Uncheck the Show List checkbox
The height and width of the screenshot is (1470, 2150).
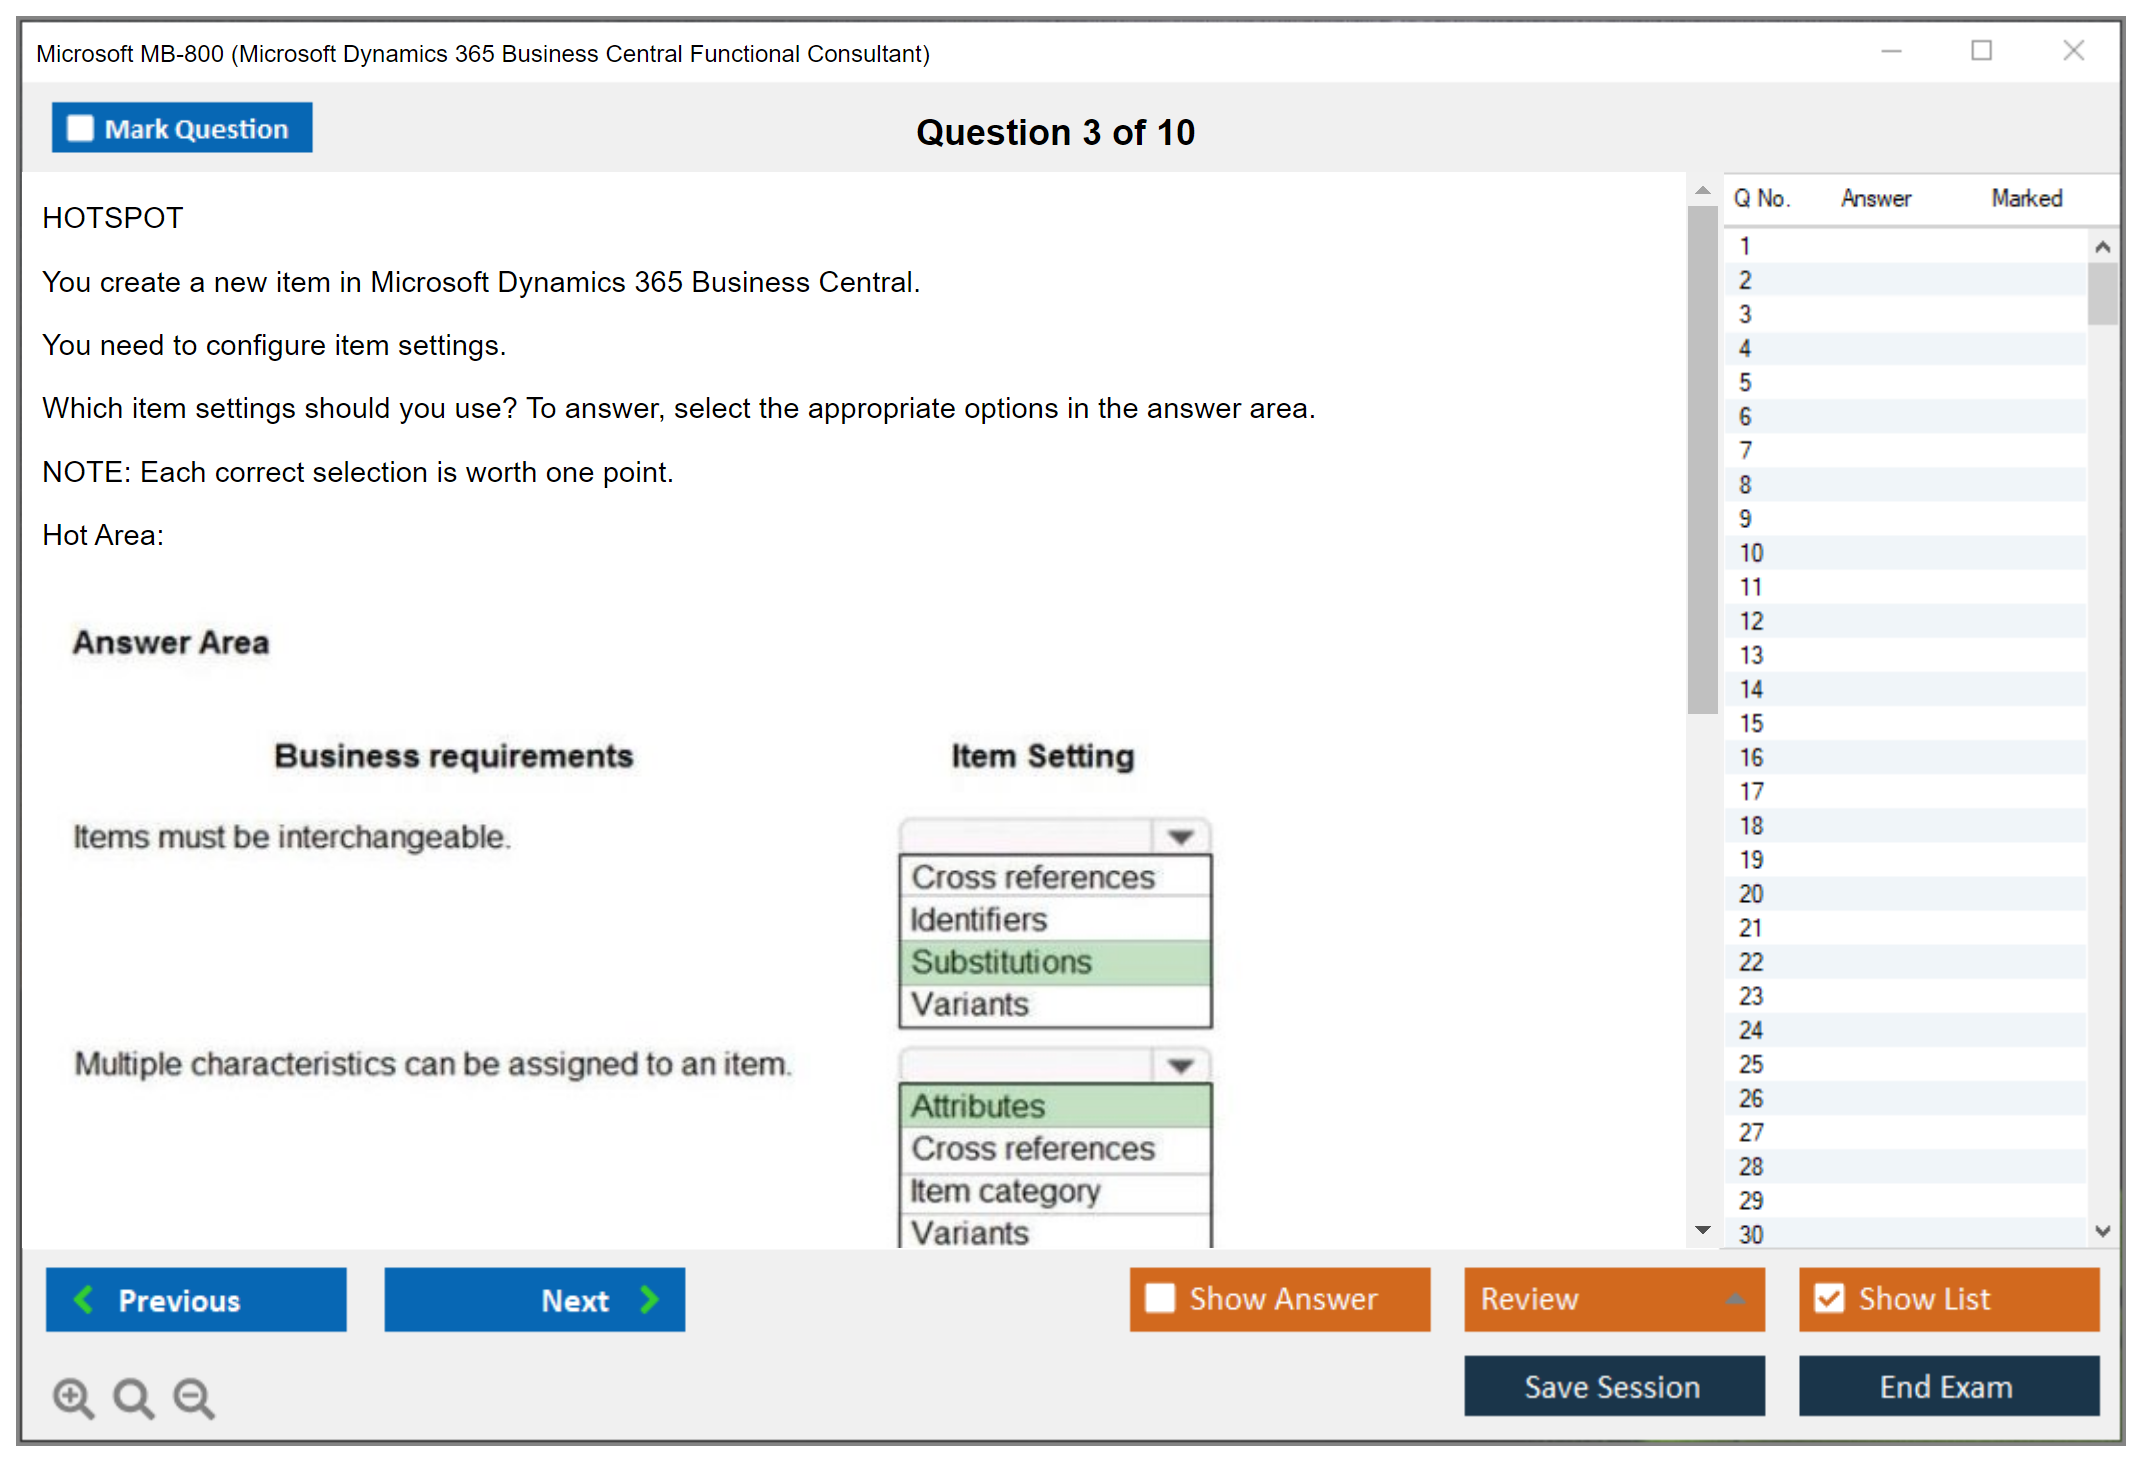pyautogui.click(x=1829, y=1298)
